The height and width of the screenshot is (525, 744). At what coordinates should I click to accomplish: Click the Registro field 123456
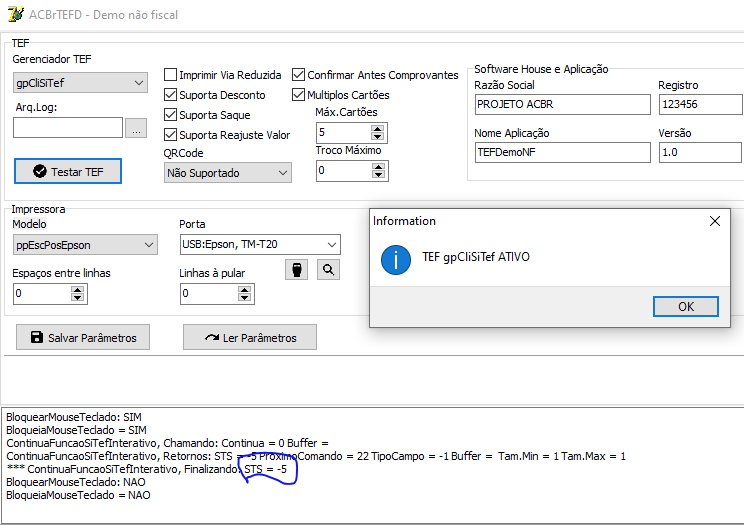point(700,104)
